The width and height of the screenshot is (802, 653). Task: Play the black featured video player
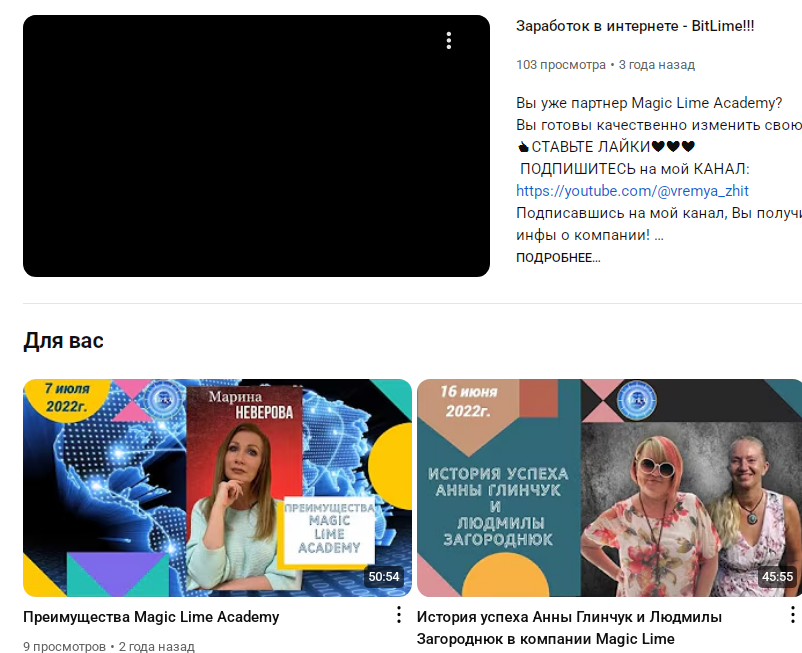pos(256,146)
